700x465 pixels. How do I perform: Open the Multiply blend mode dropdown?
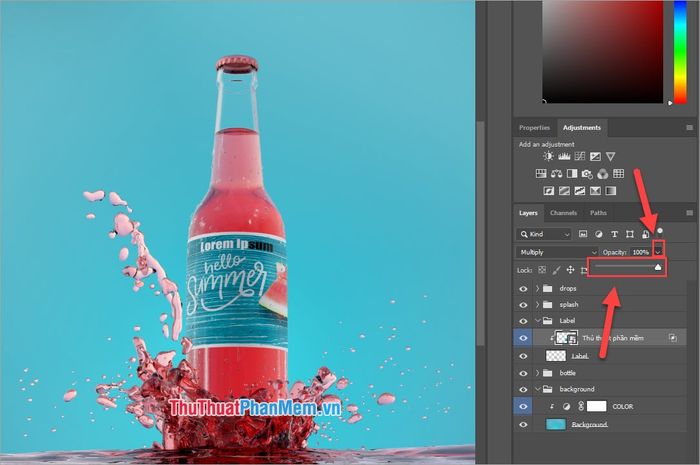pyautogui.click(x=557, y=252)
